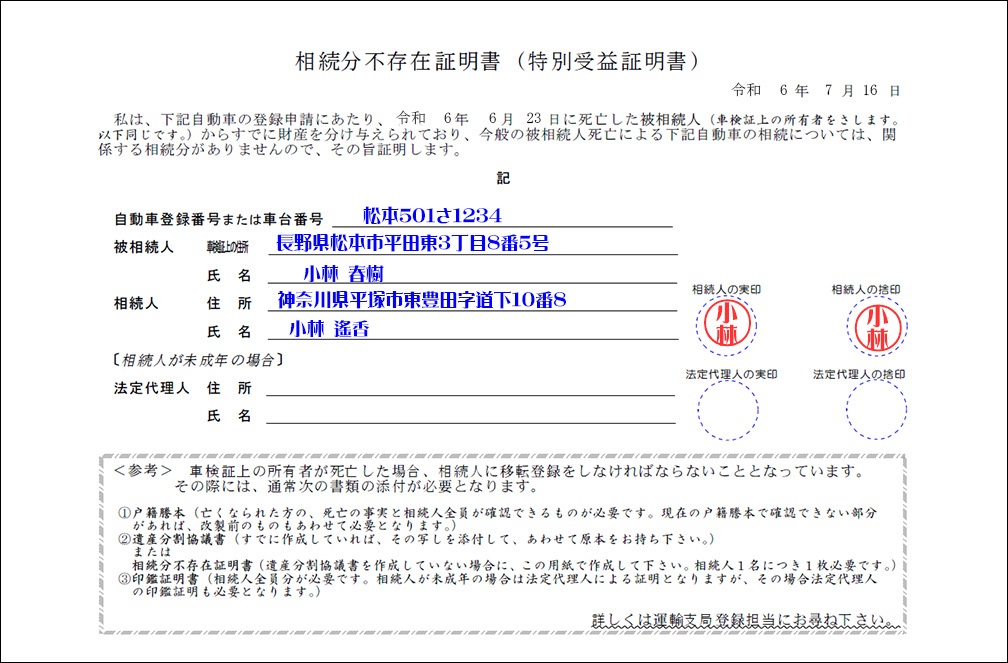Click the empty 法定代理人の捨印 dashed circle
This screenshot has height=663, width=1008.
(x=876, y=411)
